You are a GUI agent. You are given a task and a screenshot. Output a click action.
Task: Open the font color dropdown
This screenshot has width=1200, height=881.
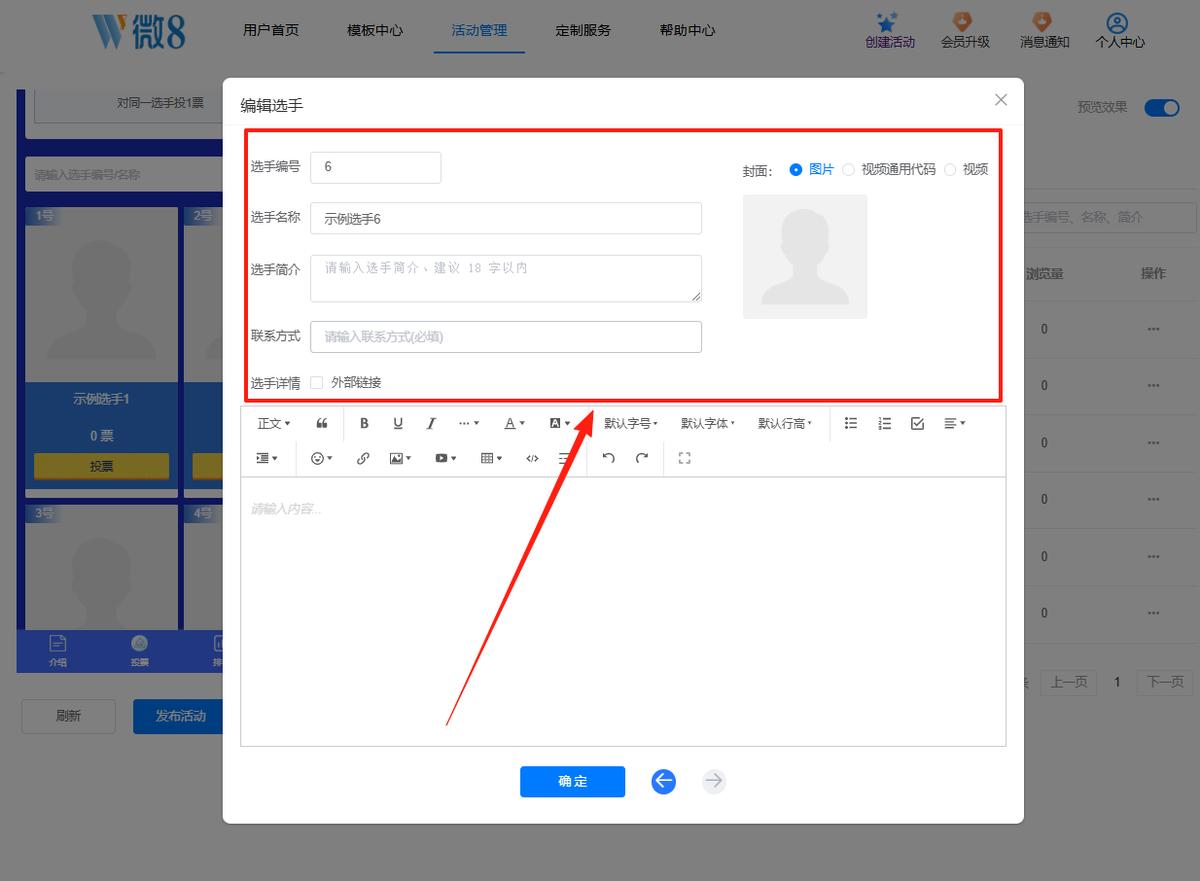514,424
